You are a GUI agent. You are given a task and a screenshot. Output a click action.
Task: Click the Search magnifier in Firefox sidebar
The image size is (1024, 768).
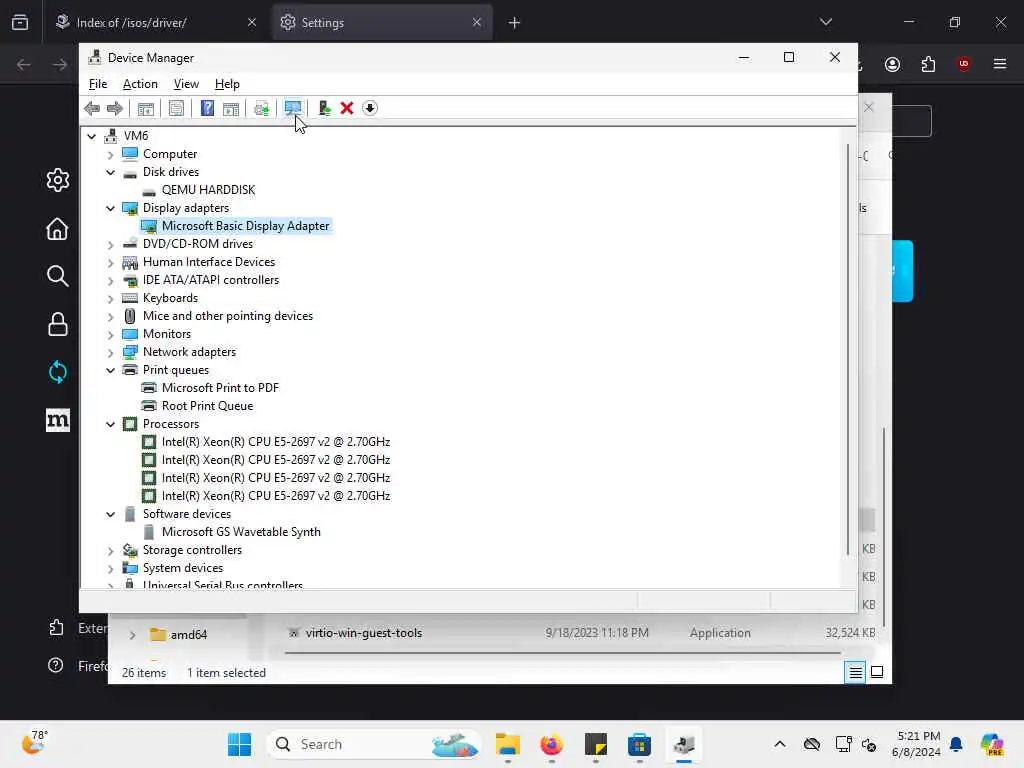pyautogui.click(x=57, y=276)
